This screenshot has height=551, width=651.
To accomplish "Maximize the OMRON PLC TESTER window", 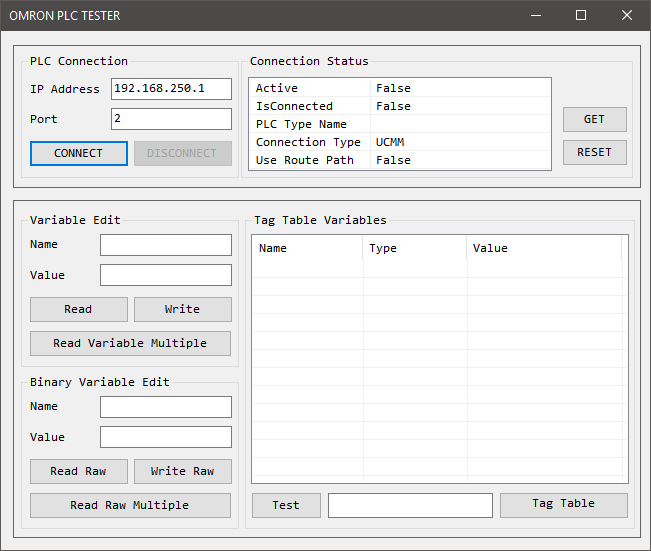I will (581, 15).
